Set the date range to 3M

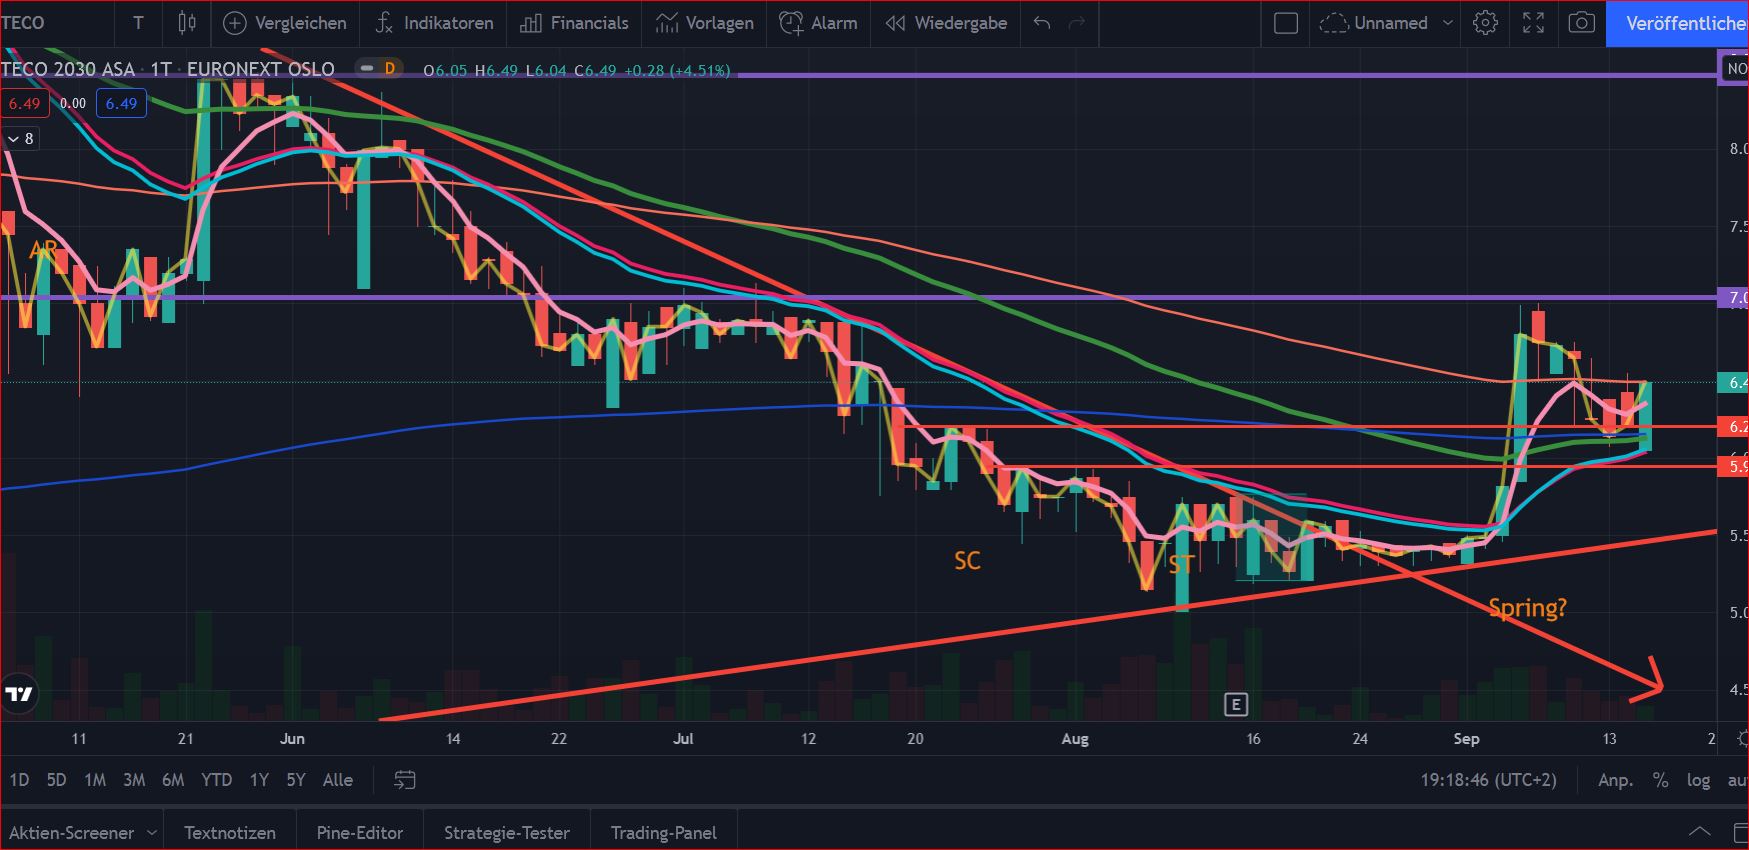click(134, 780)
